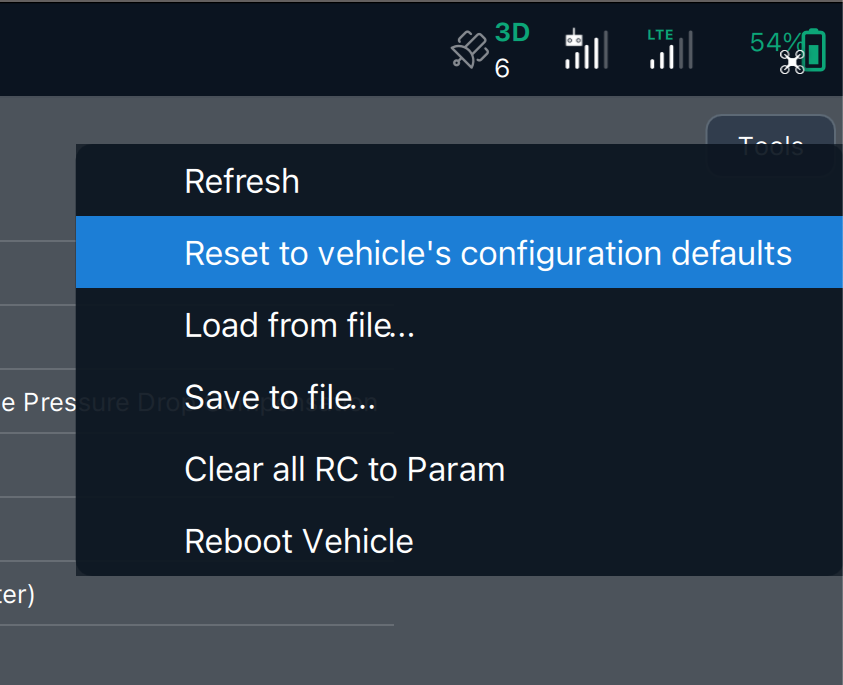Click the 54% battery percentage text
Viewport: 843px width, 685px height.
click(774, 42)
